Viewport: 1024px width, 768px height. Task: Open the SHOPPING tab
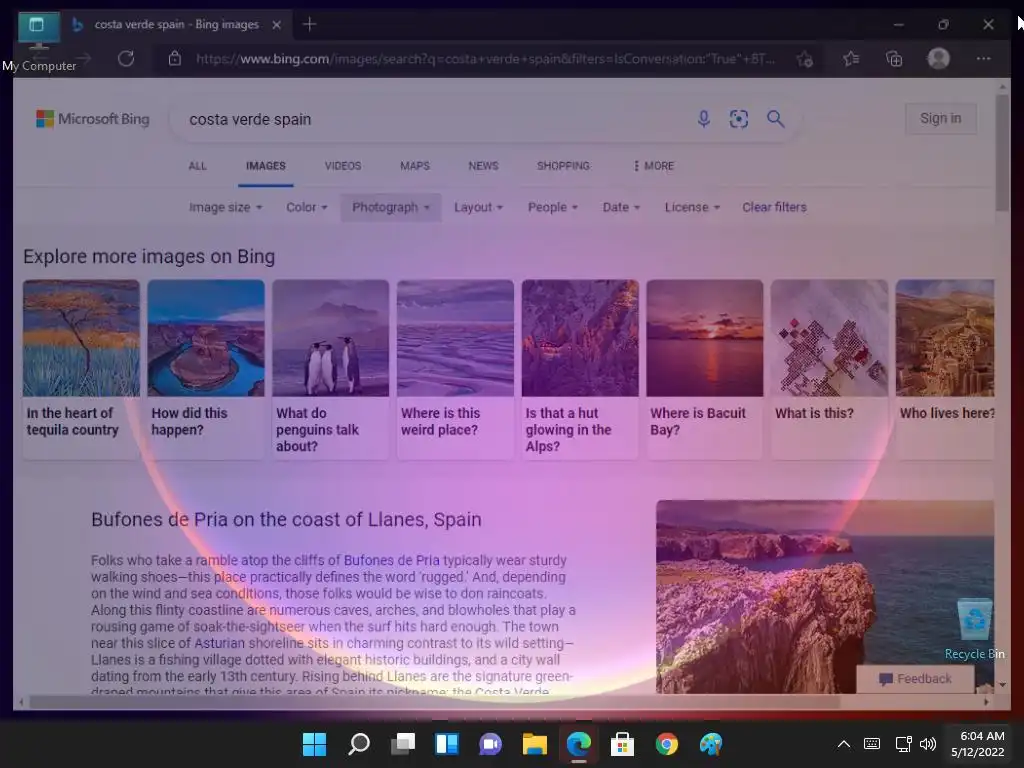coord(563,166)
